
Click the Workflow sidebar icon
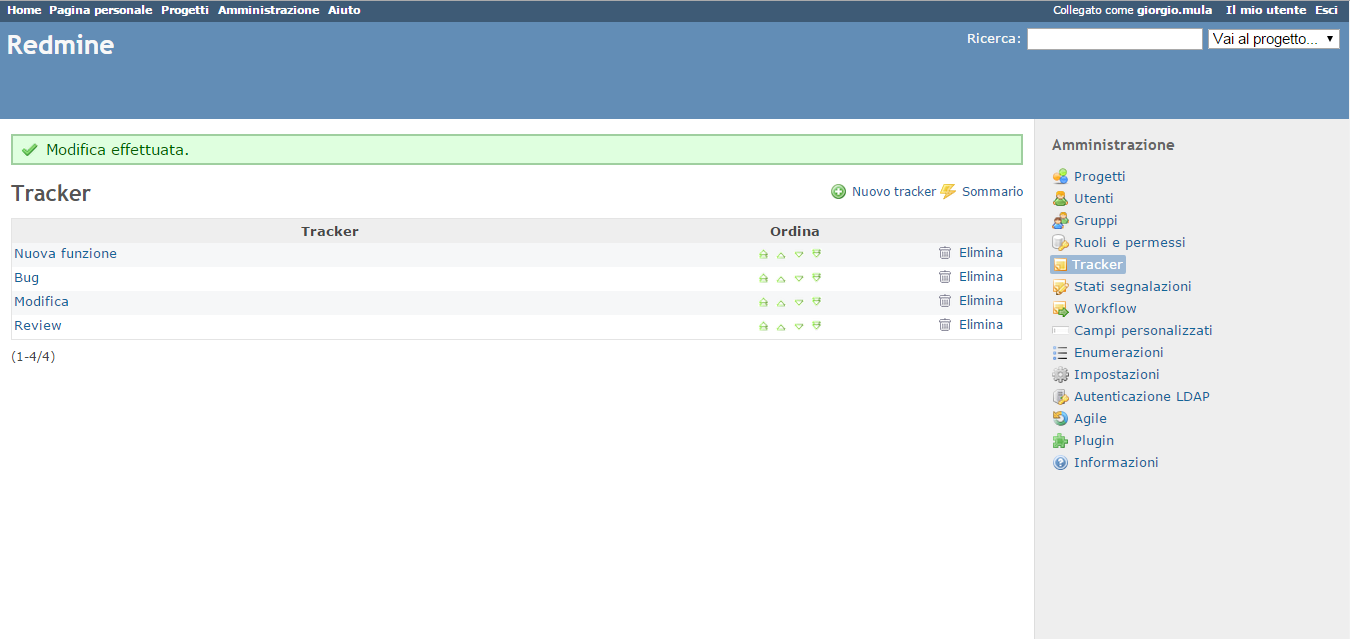(1060, 309)
